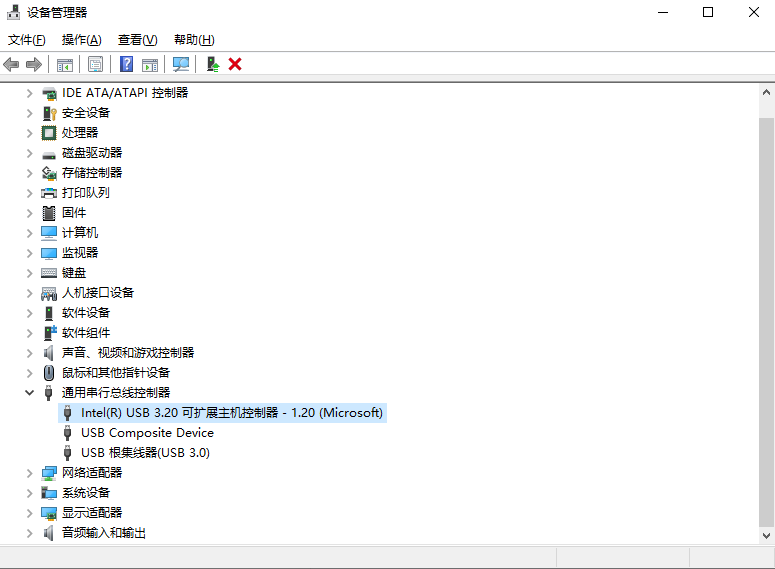Scan for hardware changes monitor icon
The height and width of the screenshot is (569, 775).
tap(181, 64)
